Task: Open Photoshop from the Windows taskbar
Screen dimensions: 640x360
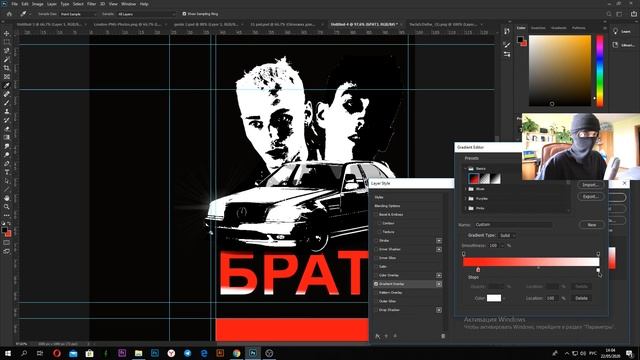Action: pyautogui.click(x=253, y=353)
